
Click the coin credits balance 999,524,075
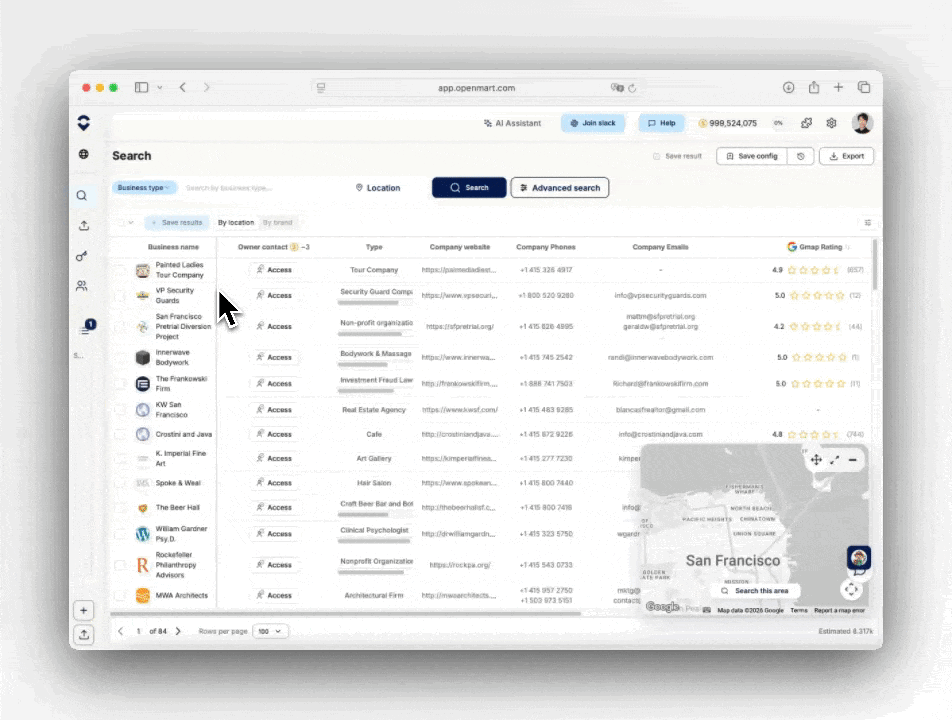tap(727, 123)
